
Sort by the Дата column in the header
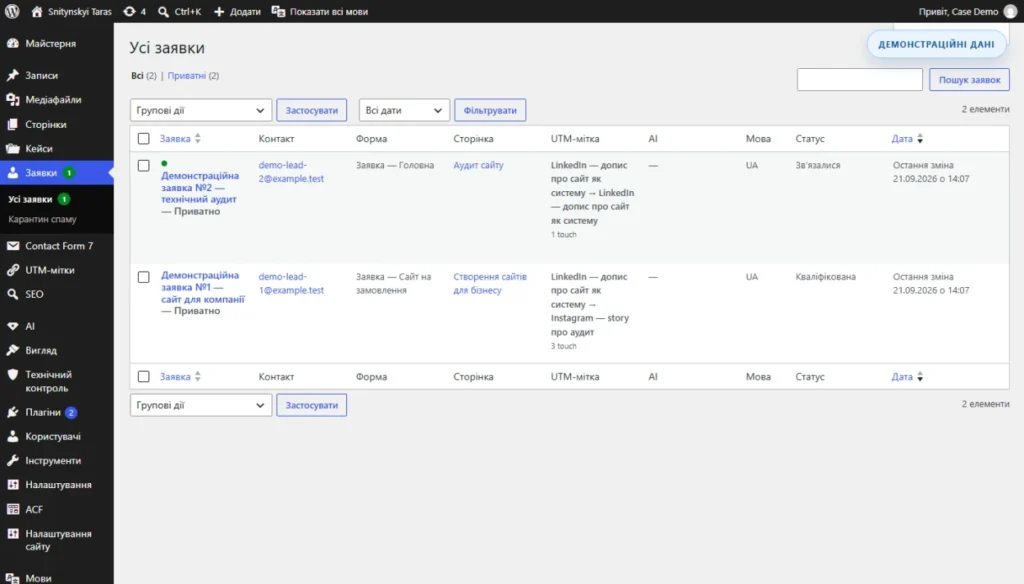(x=907, y=138)
